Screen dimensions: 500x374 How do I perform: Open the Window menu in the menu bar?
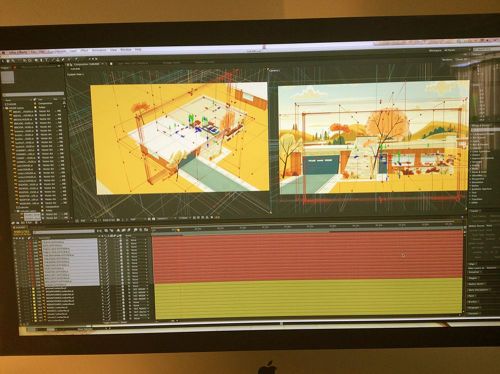point(126,50)
